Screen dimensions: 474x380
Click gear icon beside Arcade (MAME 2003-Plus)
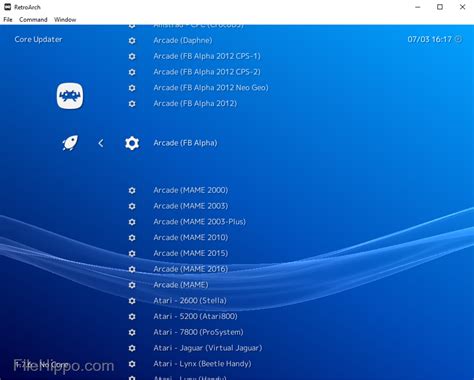[x=132, y=222]
